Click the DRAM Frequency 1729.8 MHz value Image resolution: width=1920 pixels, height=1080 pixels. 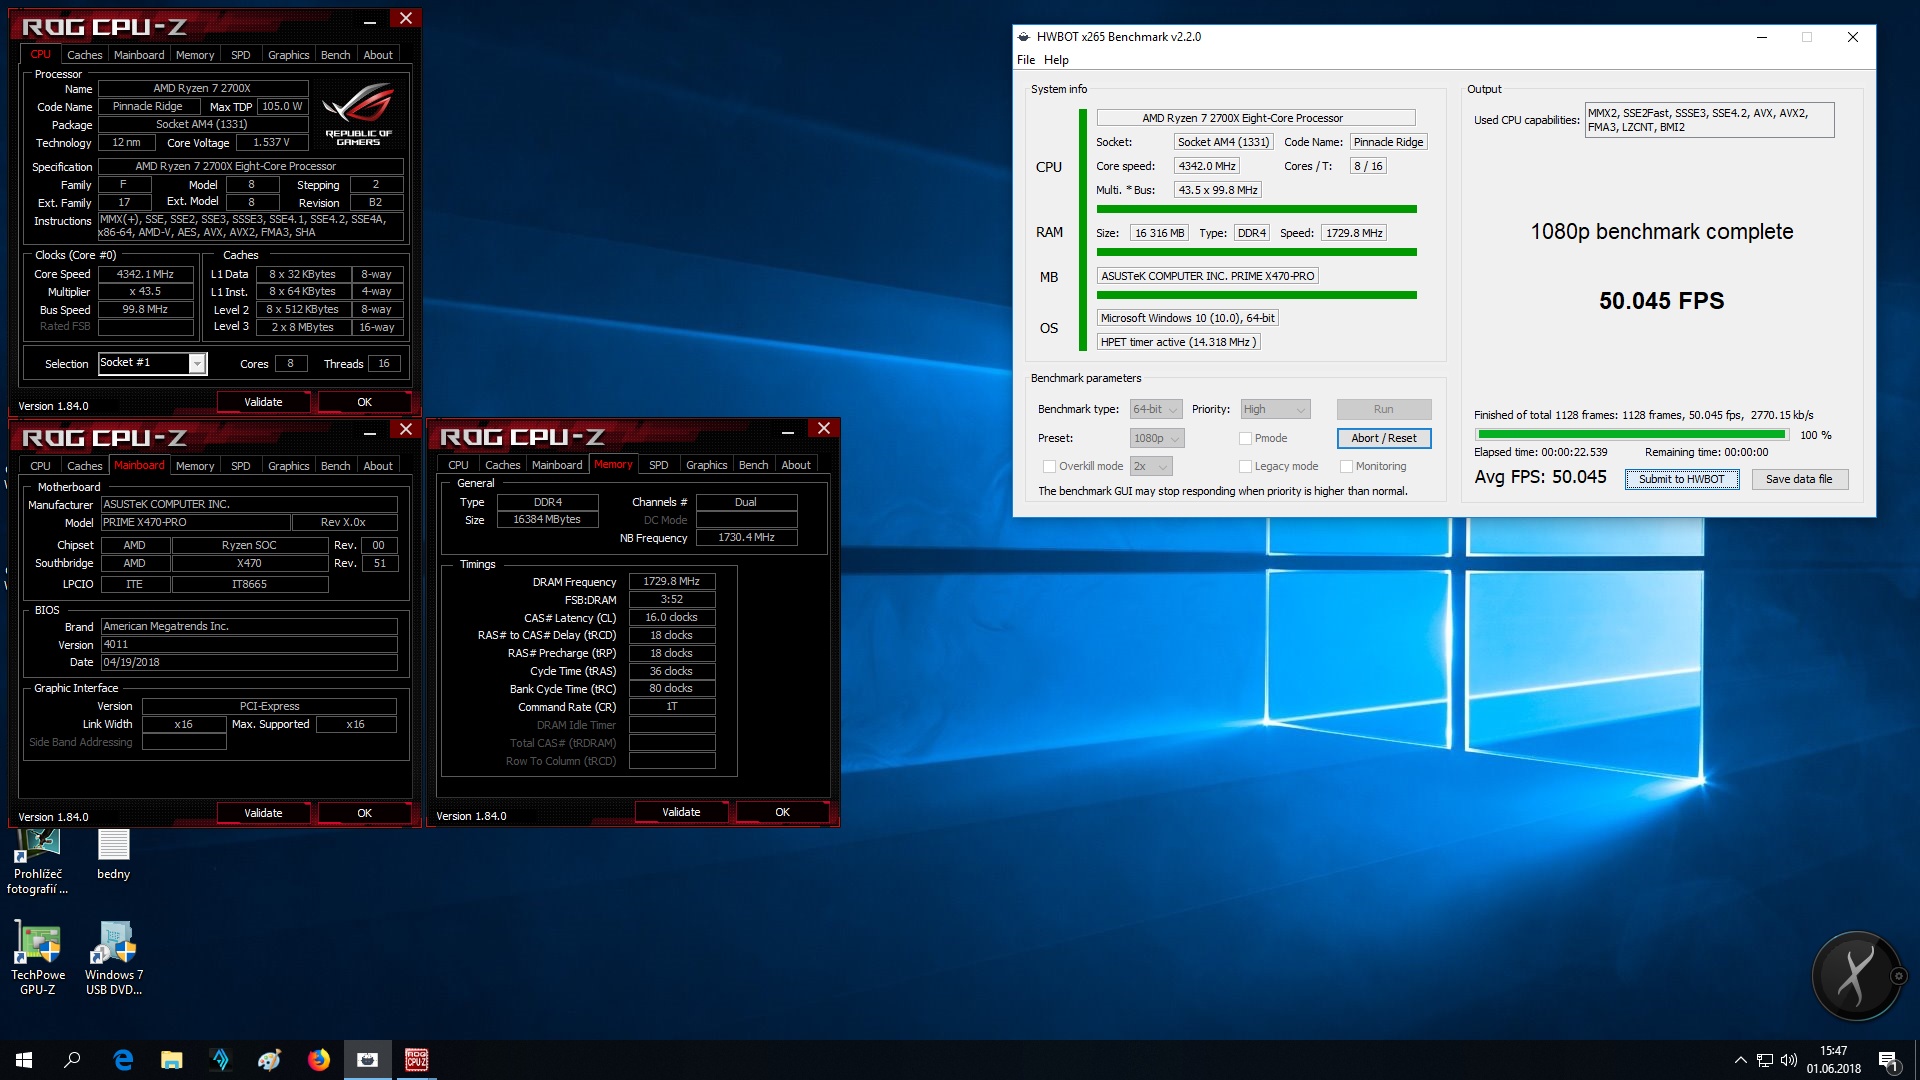click(672, 581)
